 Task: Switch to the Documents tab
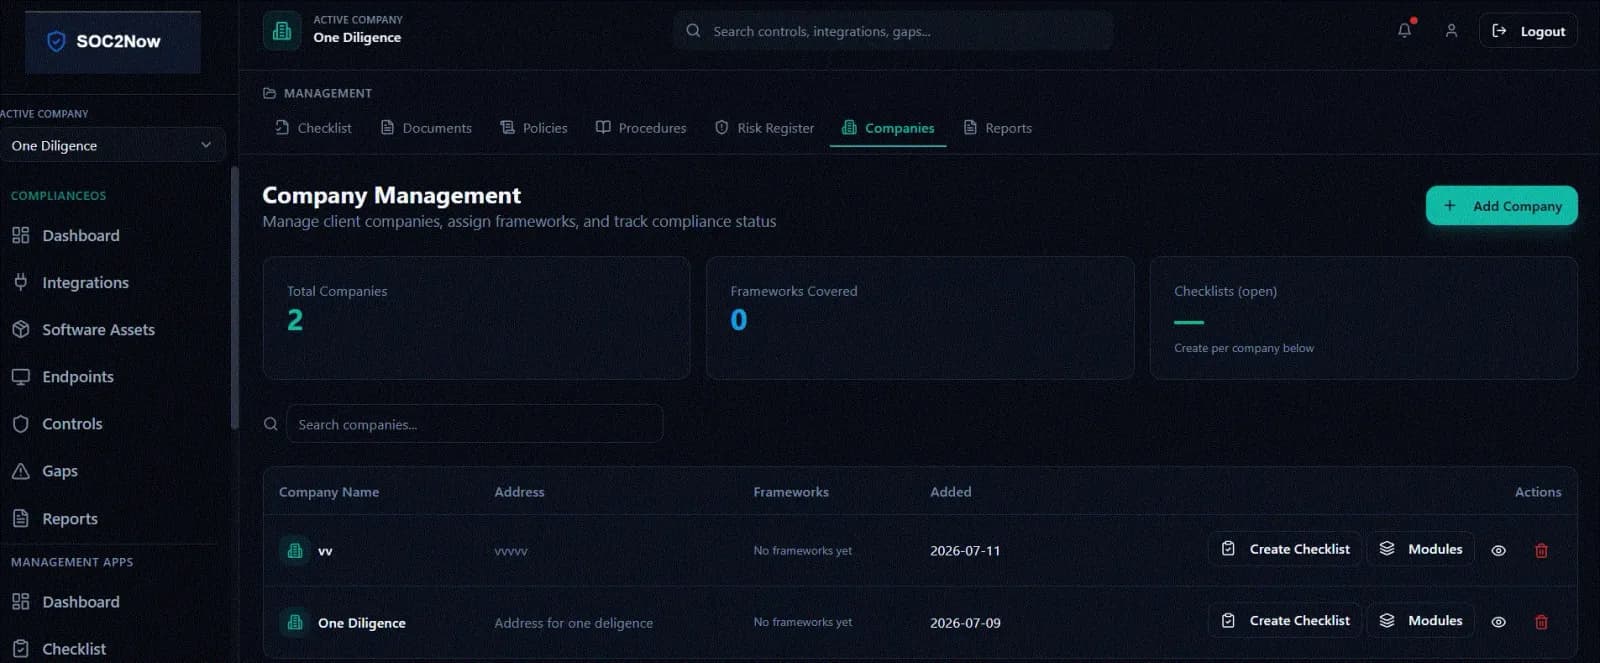coord(426,128)
